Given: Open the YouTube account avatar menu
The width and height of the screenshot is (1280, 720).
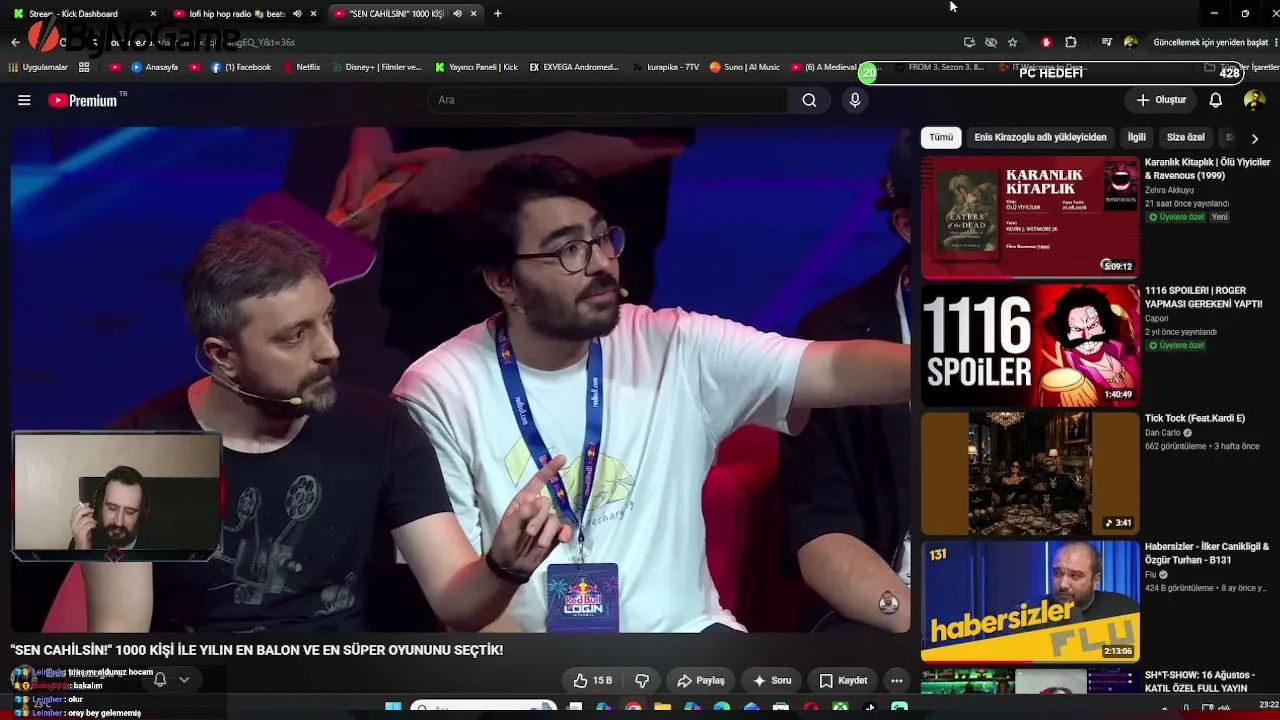Looking at the screenshot, I should click(x=1254, y=100).
